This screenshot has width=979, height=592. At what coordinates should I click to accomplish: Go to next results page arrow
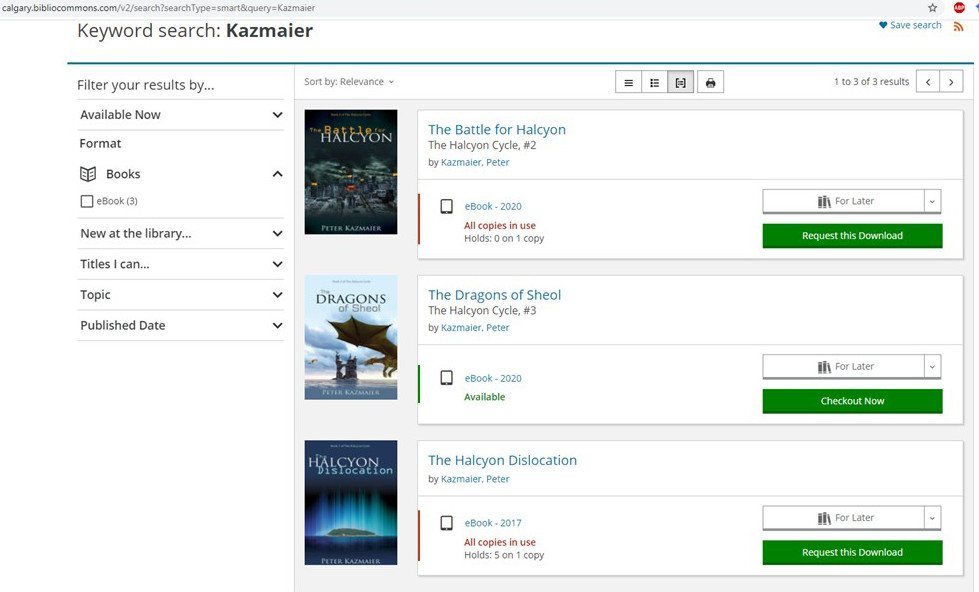point(952,82)
